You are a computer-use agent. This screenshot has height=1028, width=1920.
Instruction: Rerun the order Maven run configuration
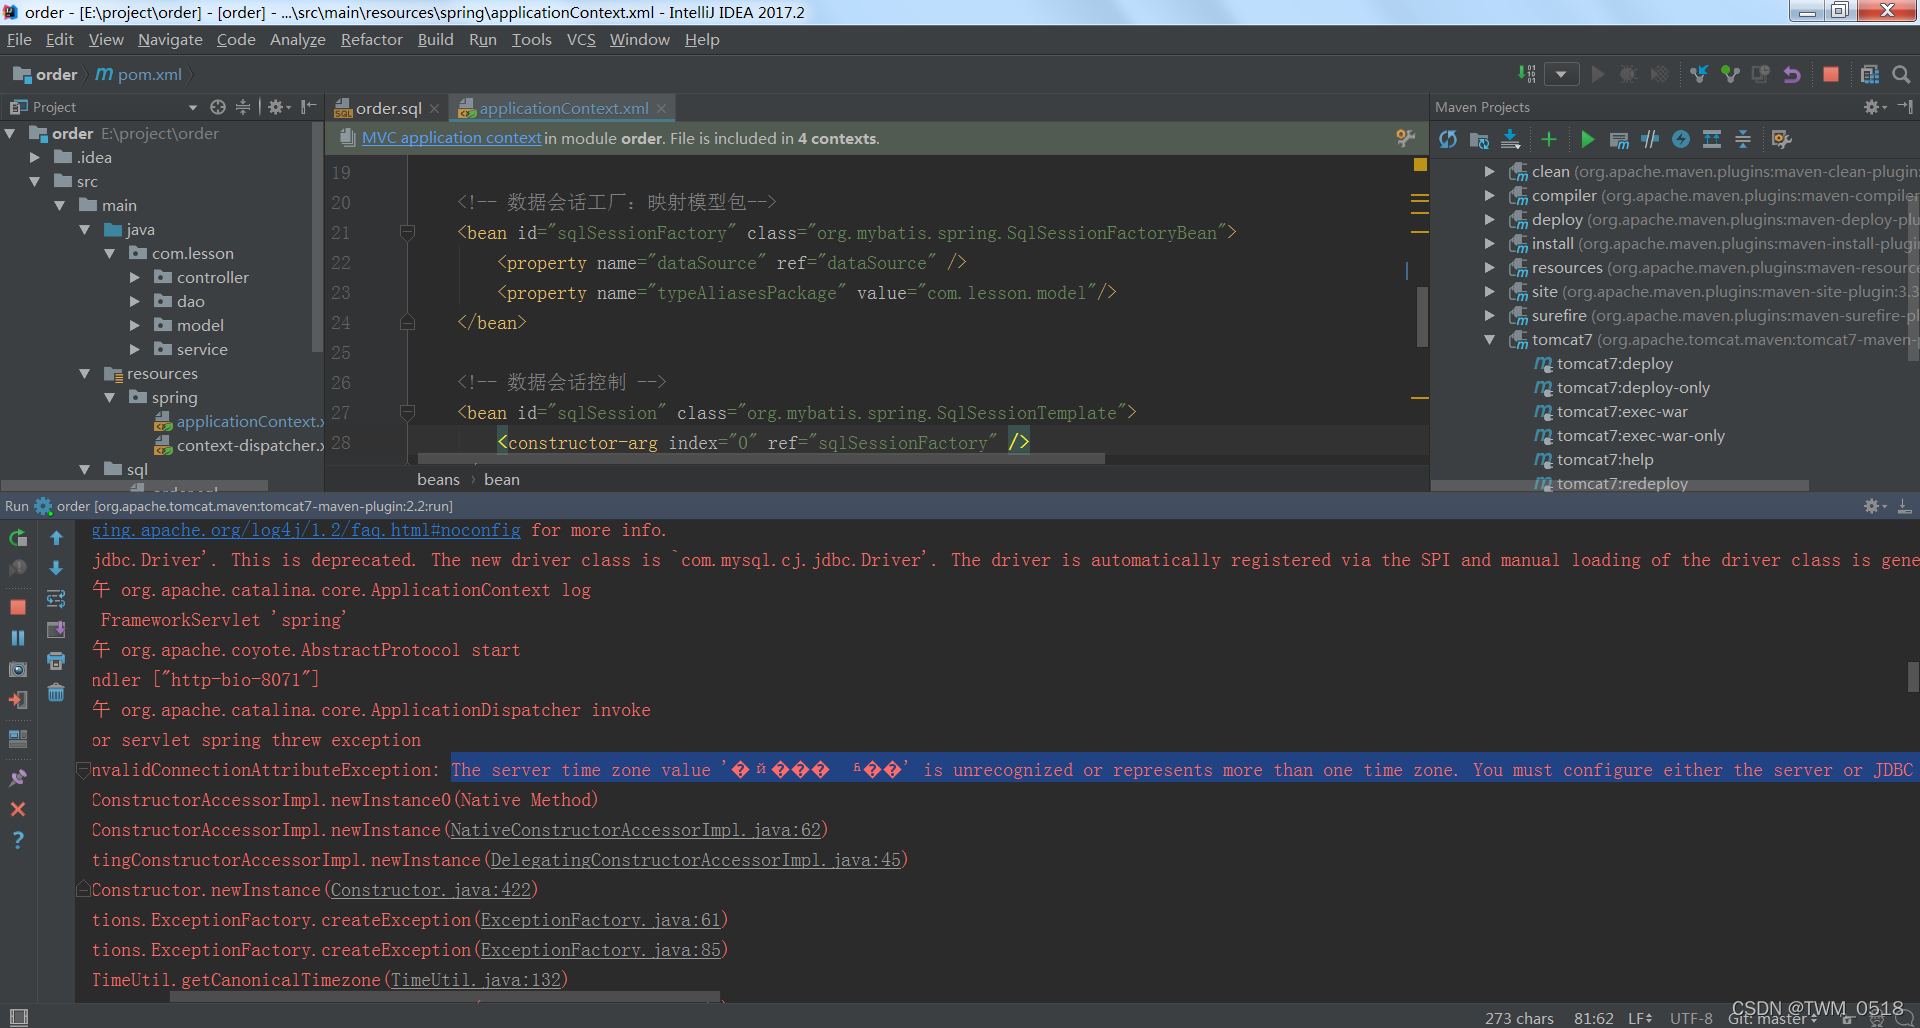click(x=18, y=538)
